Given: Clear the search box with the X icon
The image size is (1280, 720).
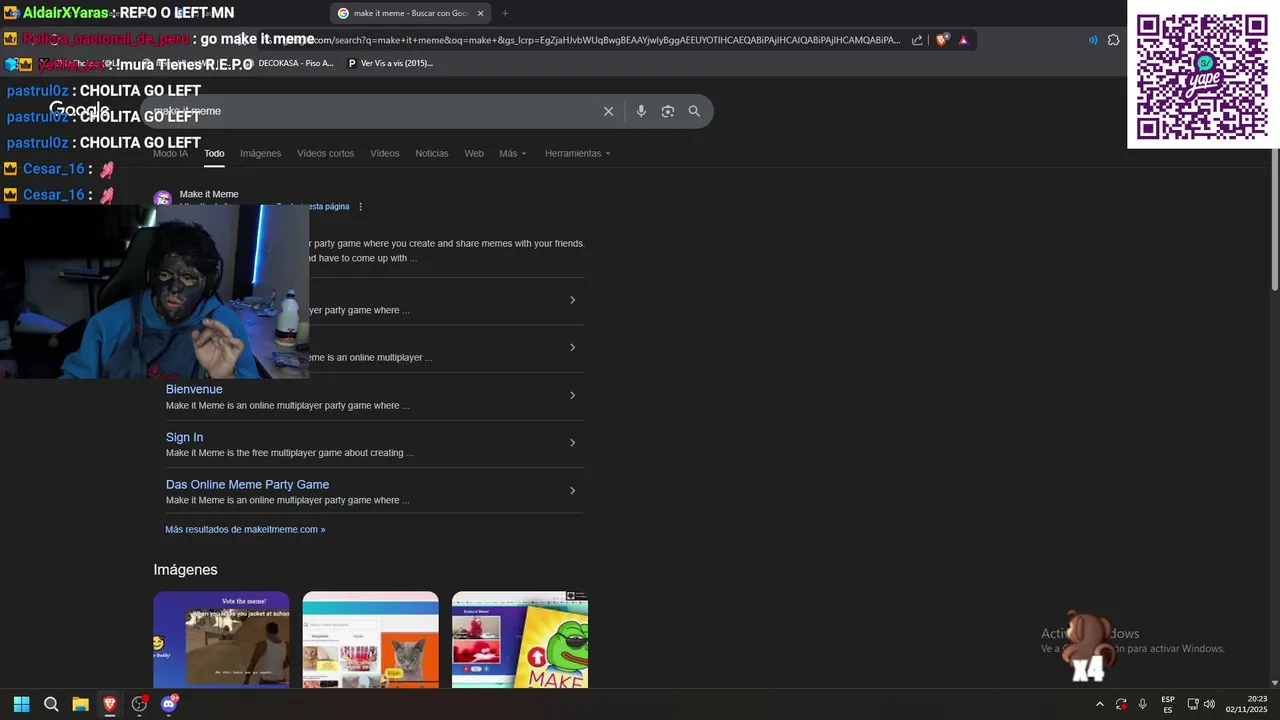Looking at the screenshot, I should (608, 111).
